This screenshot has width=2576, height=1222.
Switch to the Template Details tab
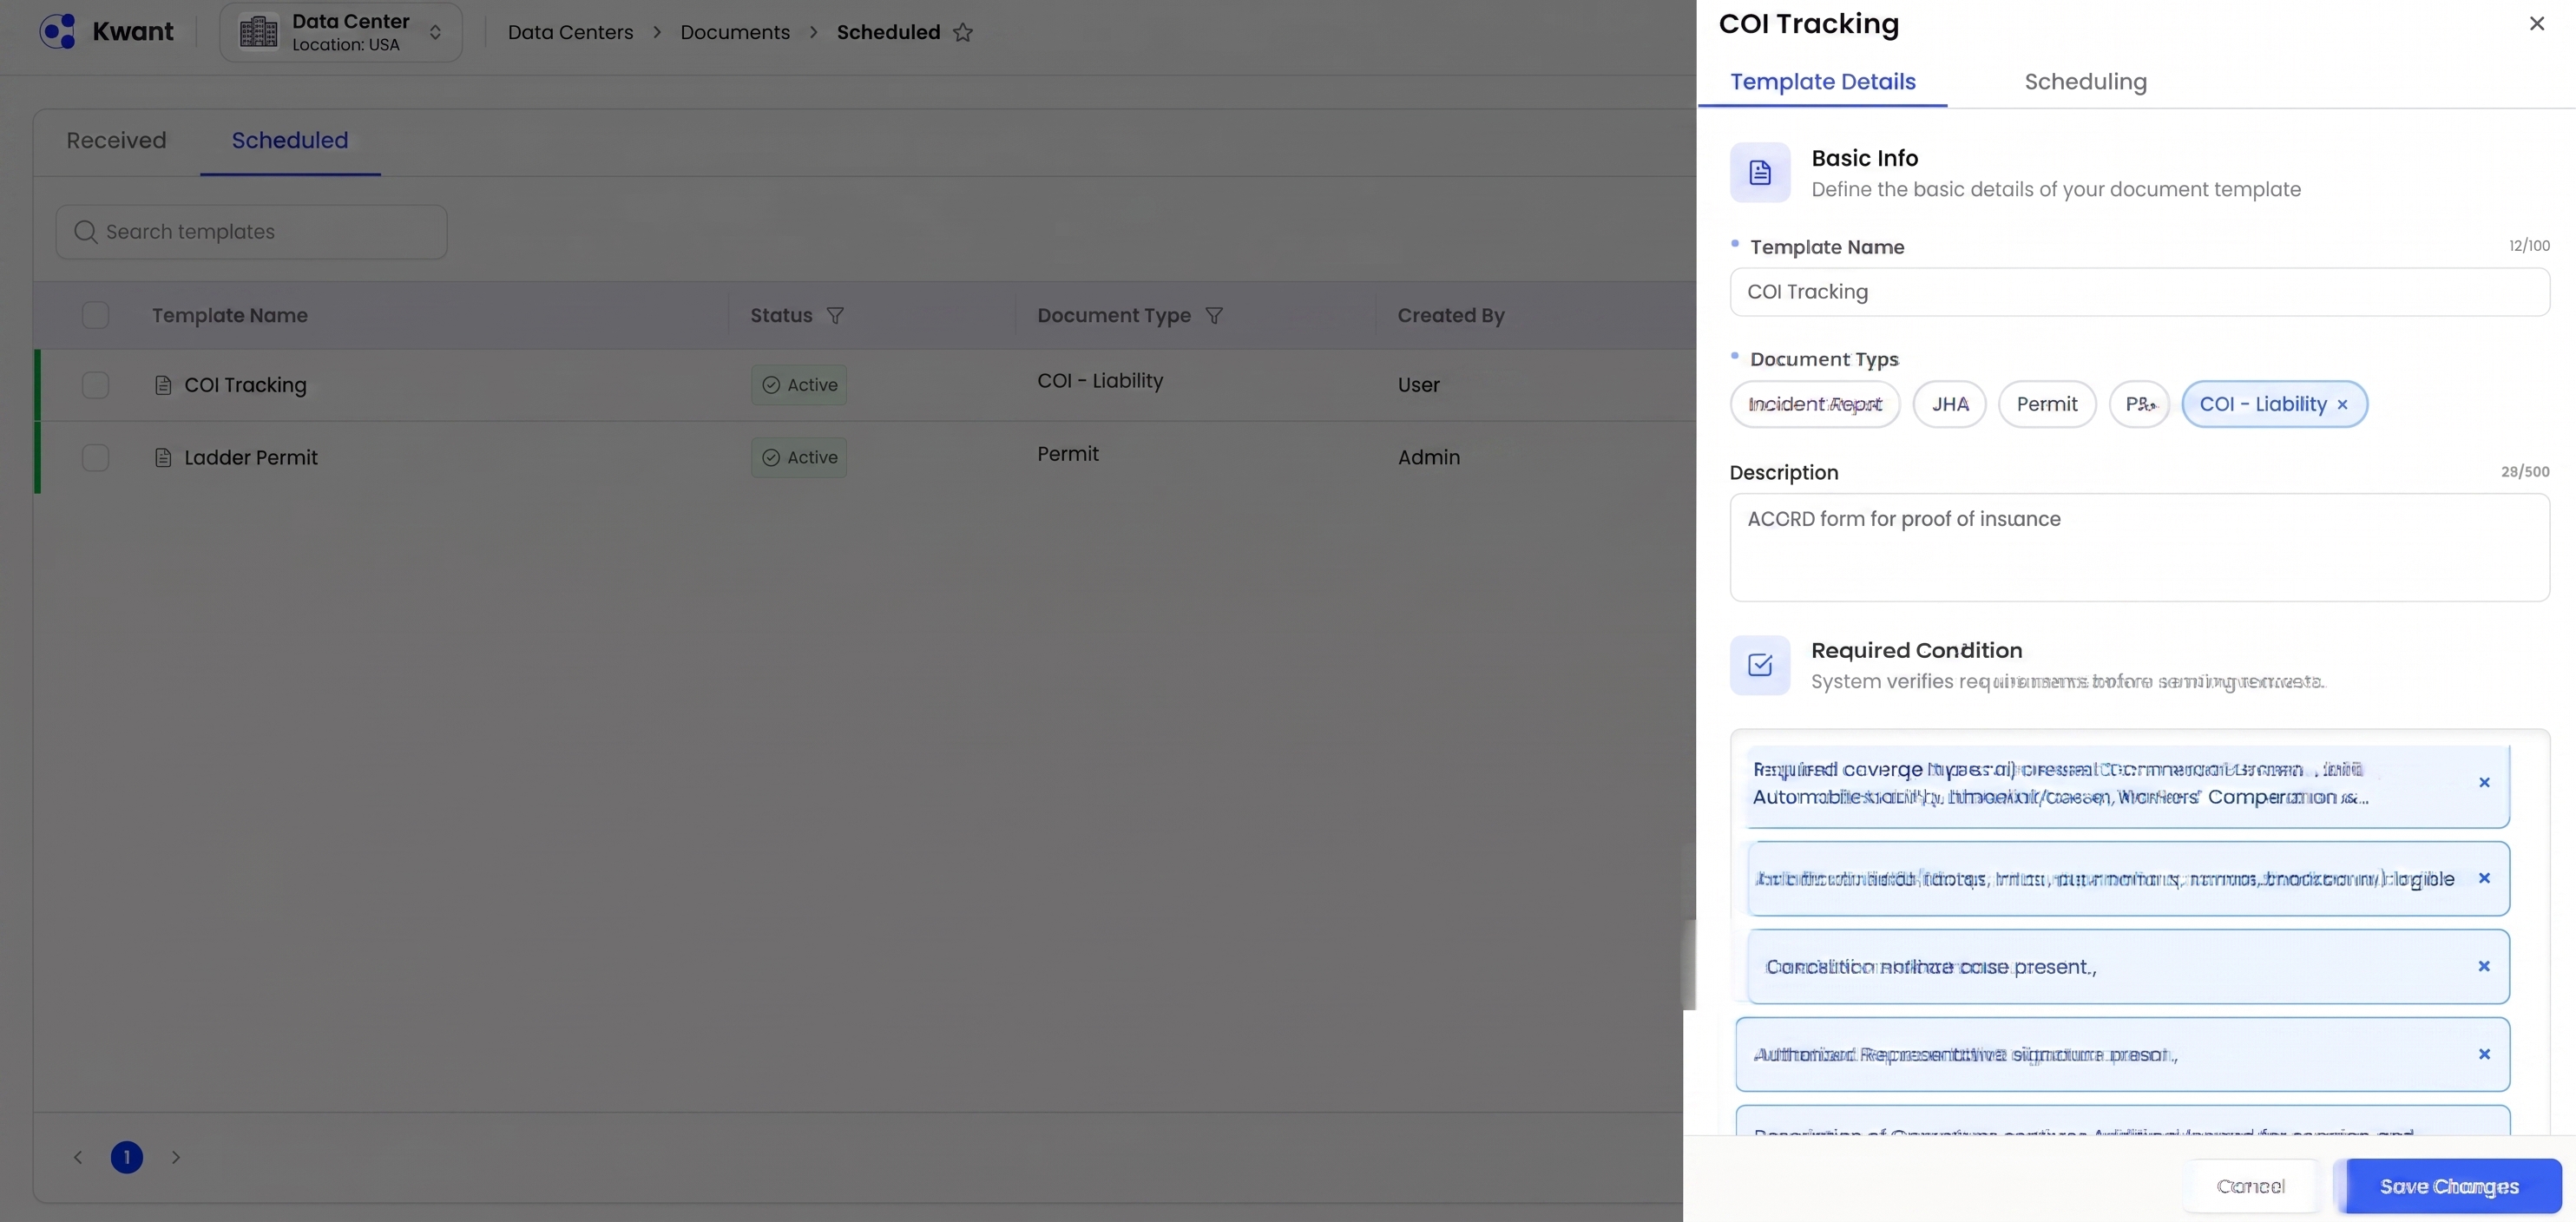coord(1823,82)
